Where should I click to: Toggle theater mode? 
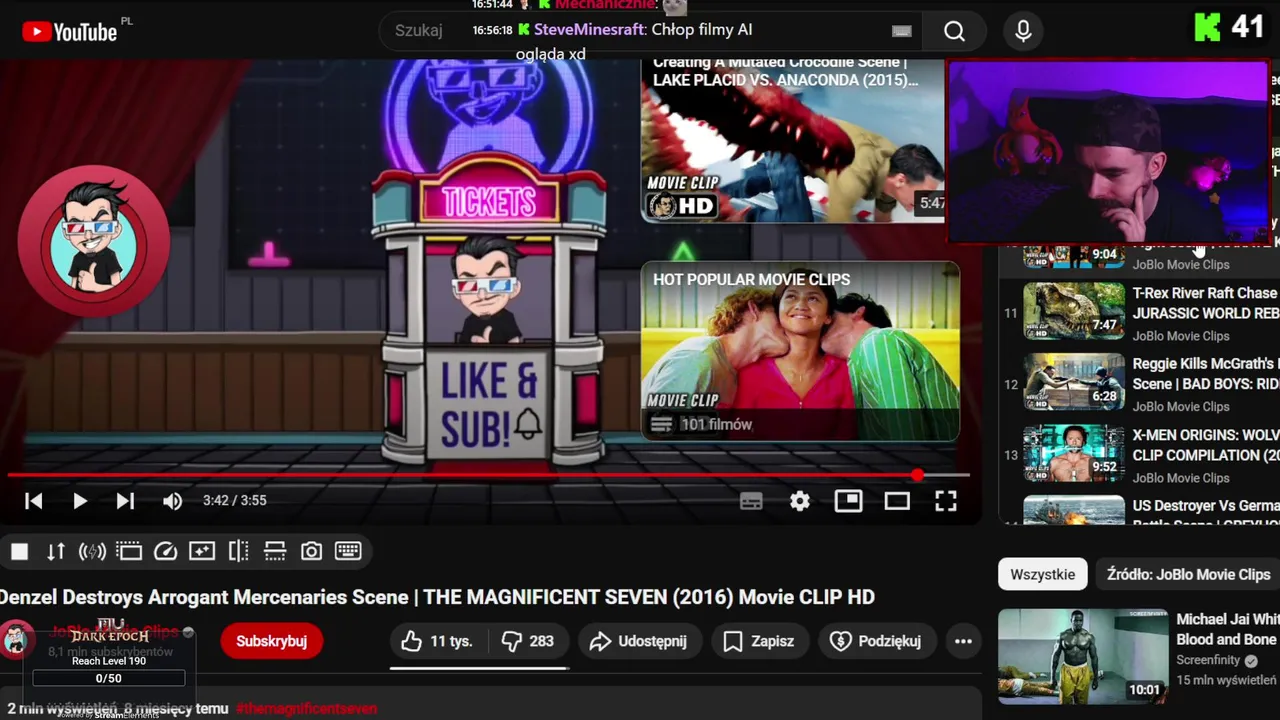coord(897,501)
